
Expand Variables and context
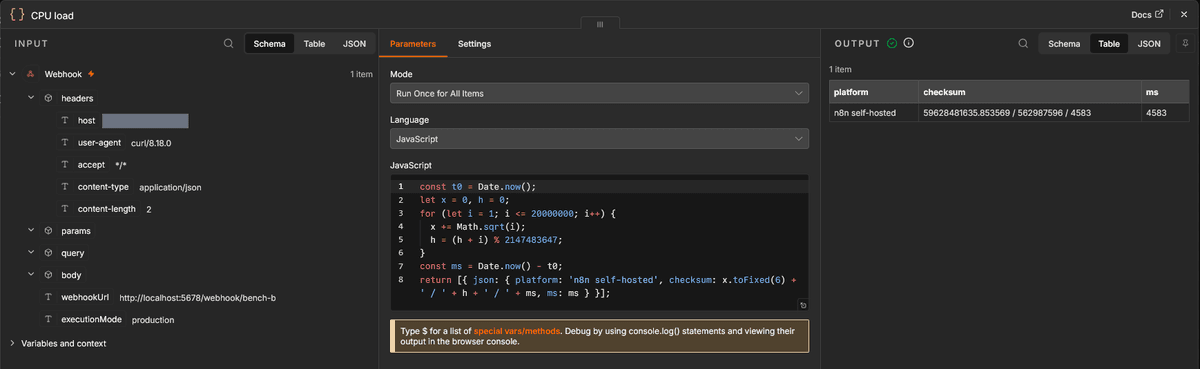click(x=12, y=343)
